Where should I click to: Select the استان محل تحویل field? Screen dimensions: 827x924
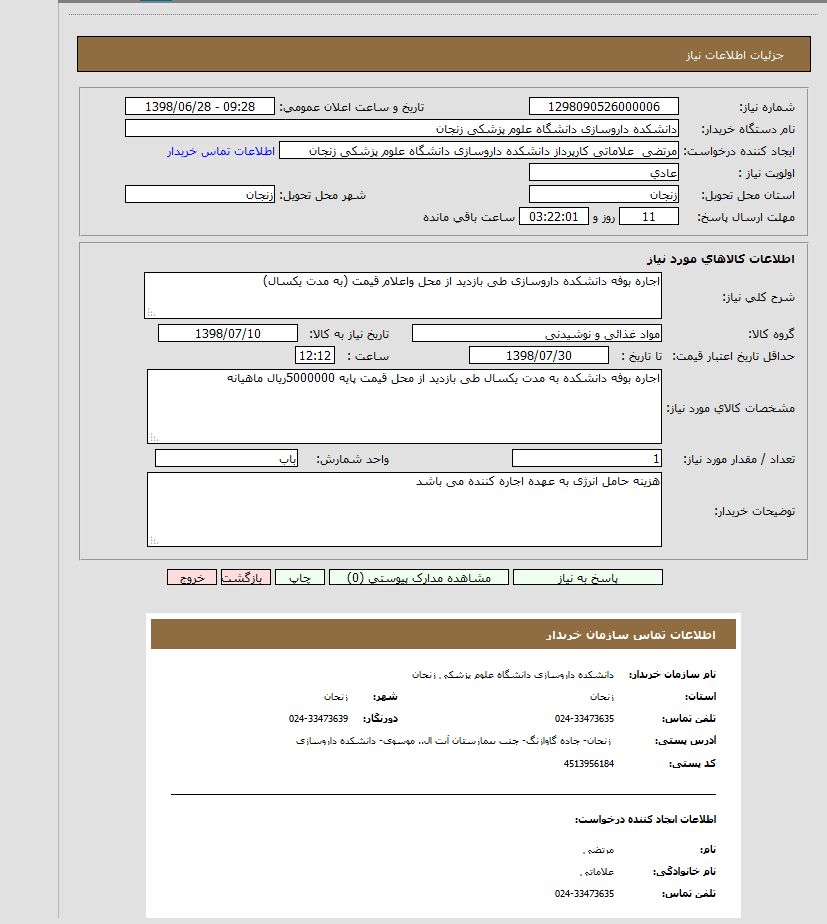point(603,195)
